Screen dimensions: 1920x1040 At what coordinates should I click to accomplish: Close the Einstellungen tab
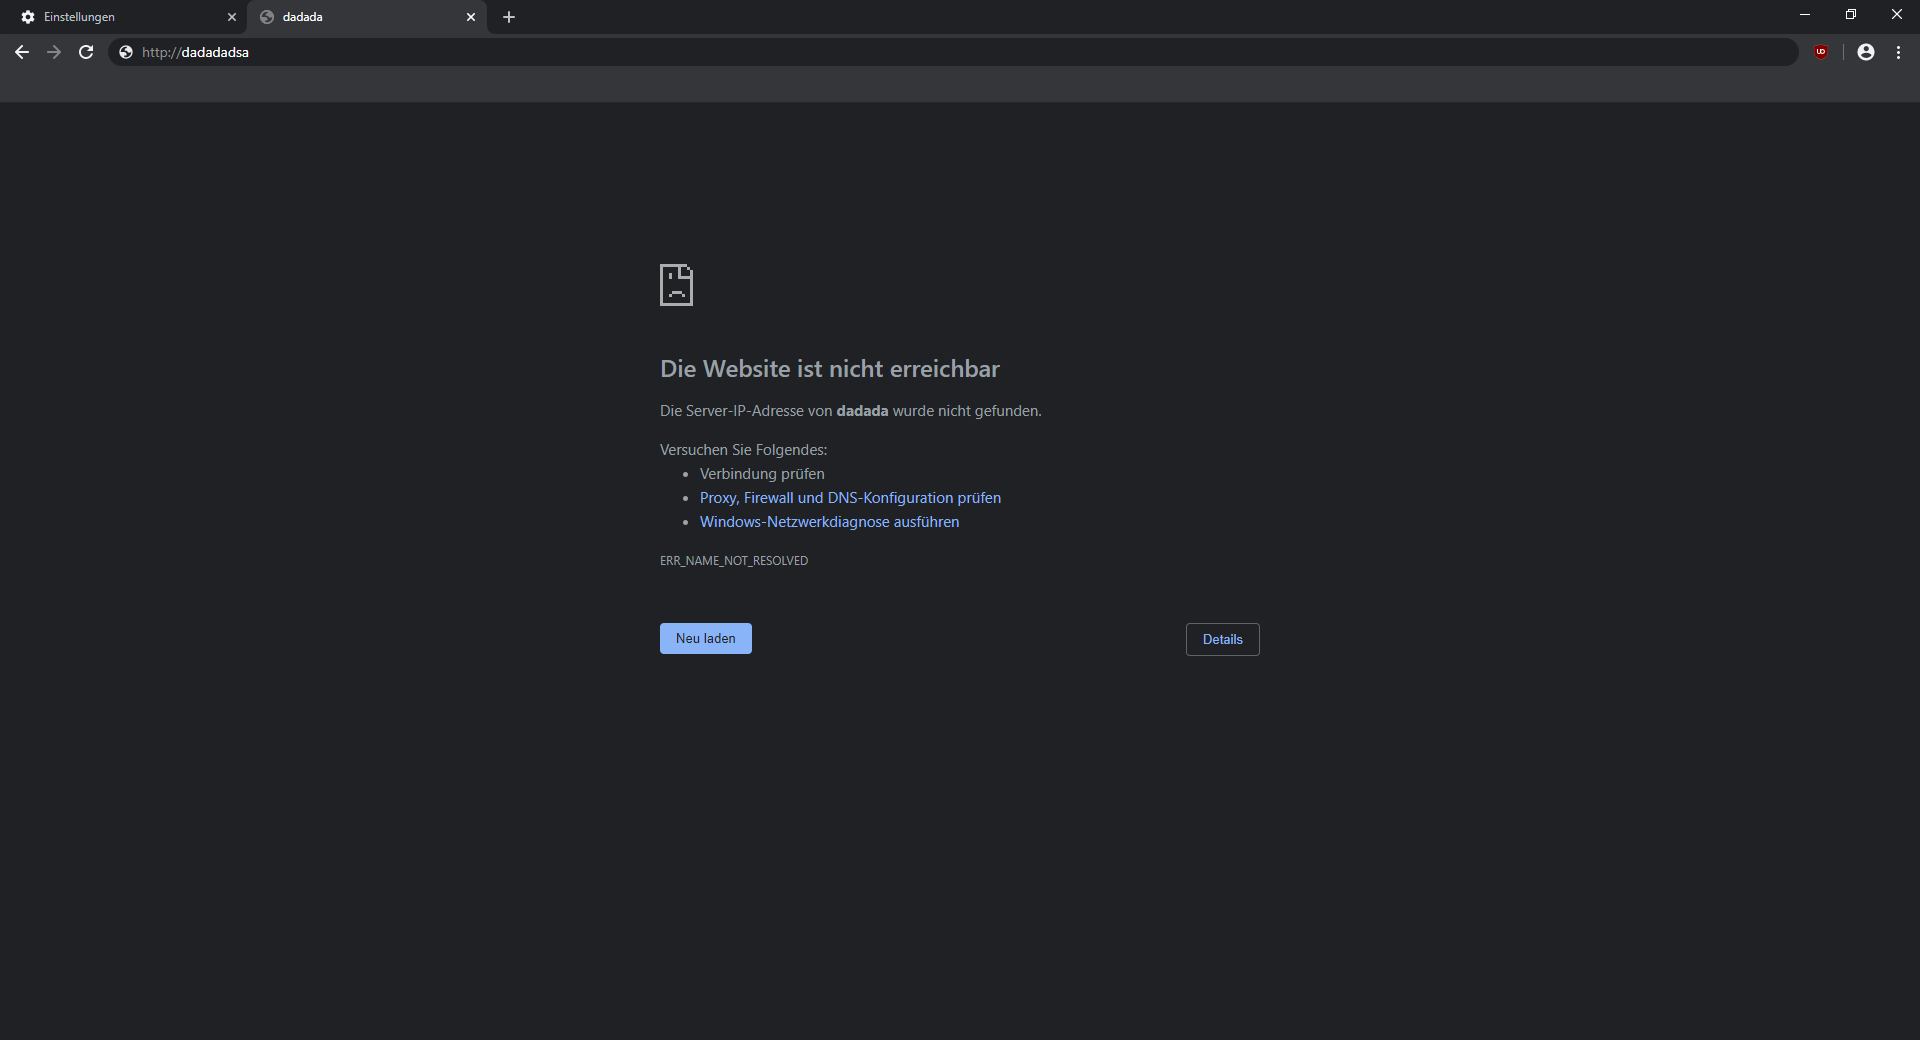[x=232, y=17]
